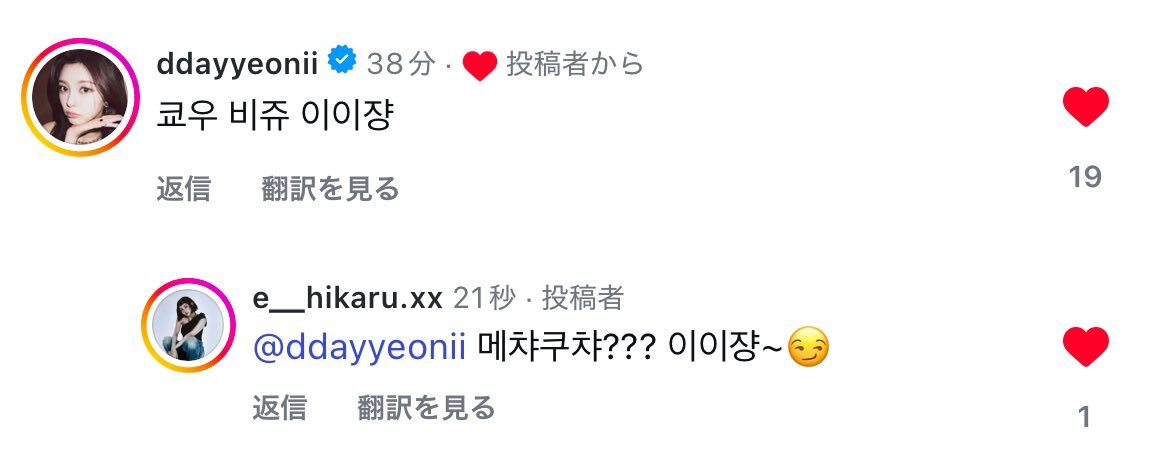Screen dimensions: 1170x468
Task: Click the smirking face emoji
Action: coord(807,348)
